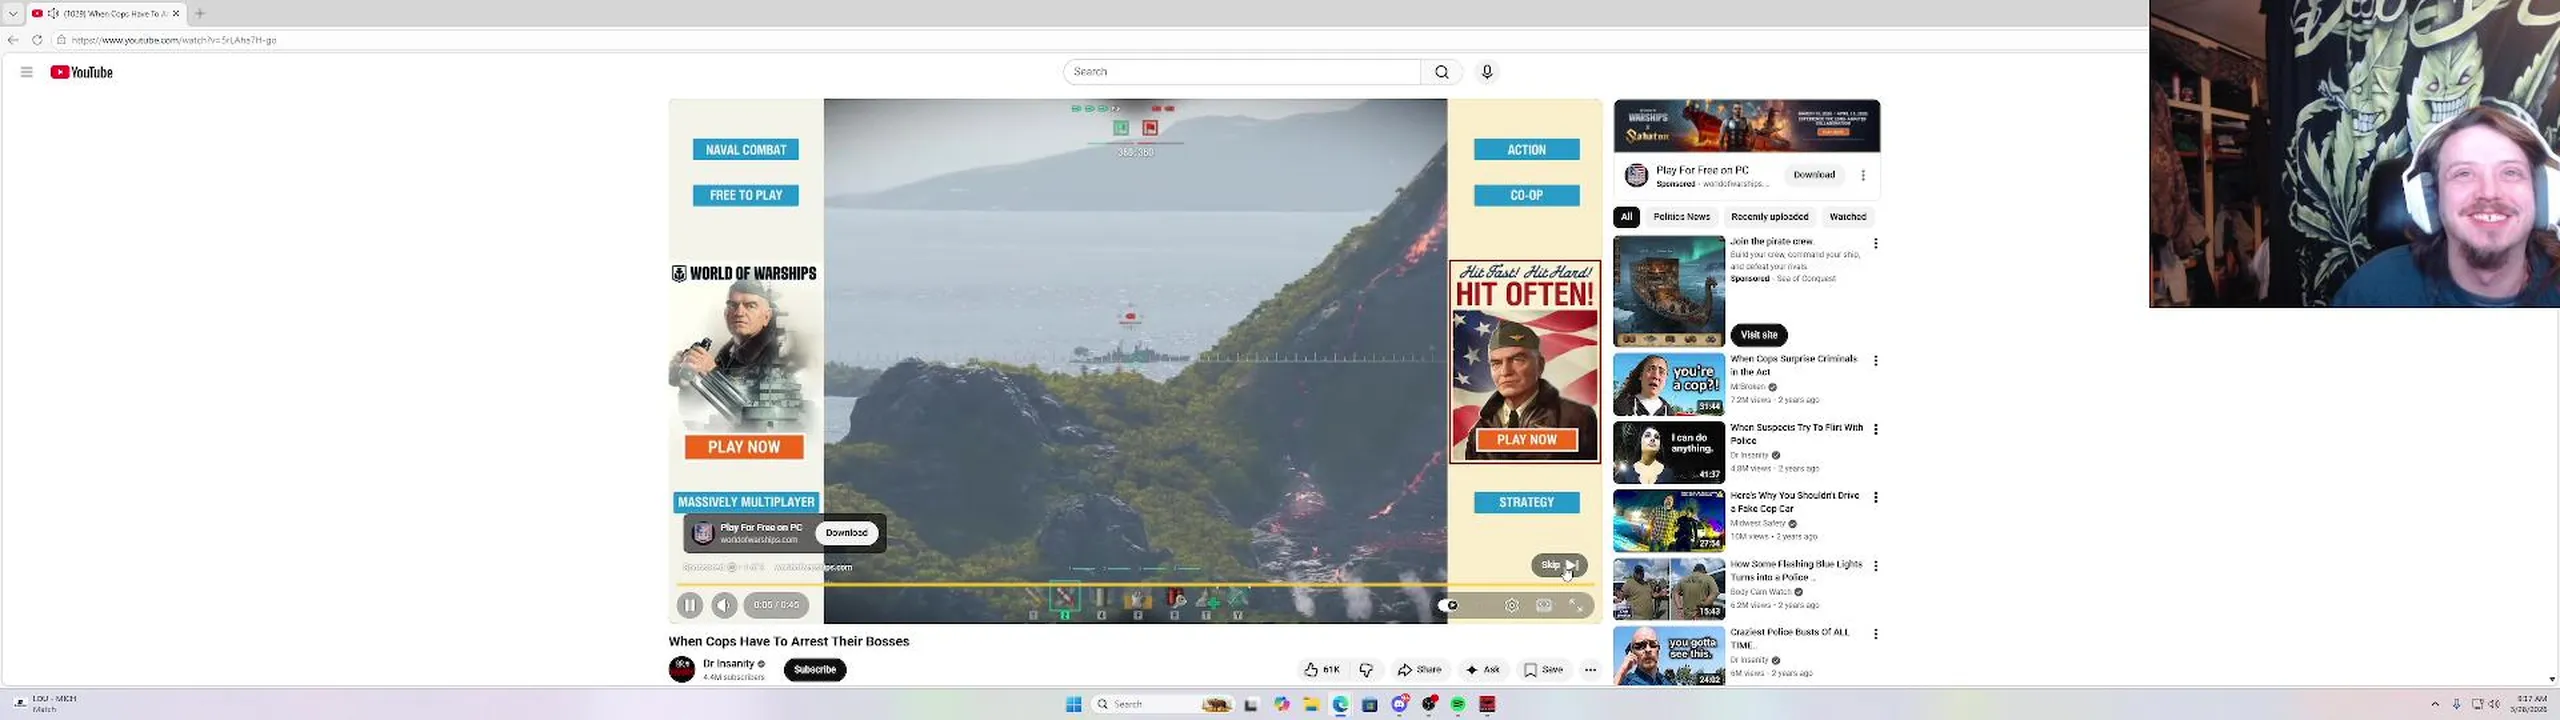Open options for When Cops Surprise Criminals
Image resolution: width=2560 pixels, height=720 pixels.
pyautogui.click(x=1876, y=361)
